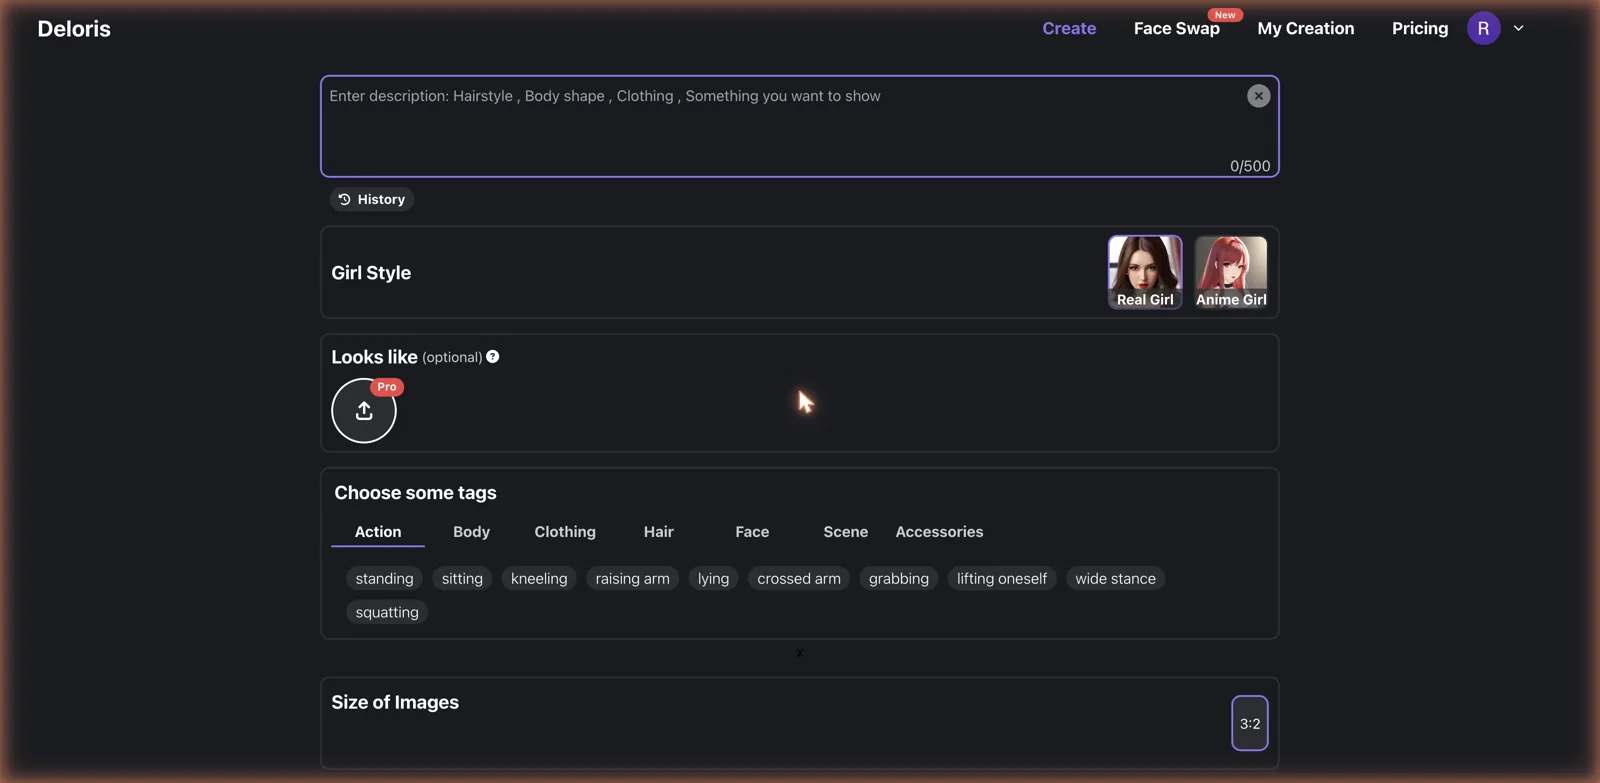Open My Creation in the nav
Image resolution: width=1600 pixels, height=783 pixels.
[1306, 28]
